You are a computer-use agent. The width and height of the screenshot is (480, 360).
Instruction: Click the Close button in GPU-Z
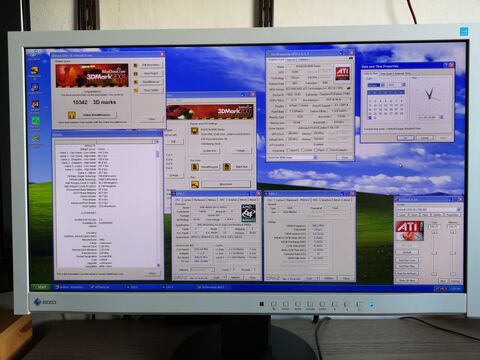click(344, 157)
